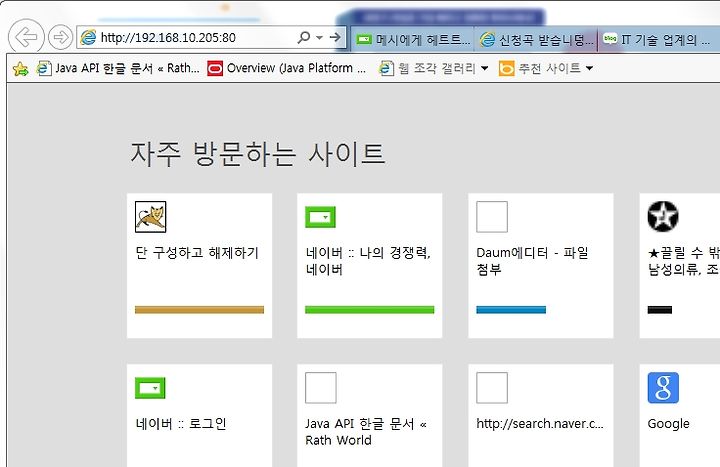Click the blank icon on search.naver tile
720x467 pixels.
[x=492, y=388]
